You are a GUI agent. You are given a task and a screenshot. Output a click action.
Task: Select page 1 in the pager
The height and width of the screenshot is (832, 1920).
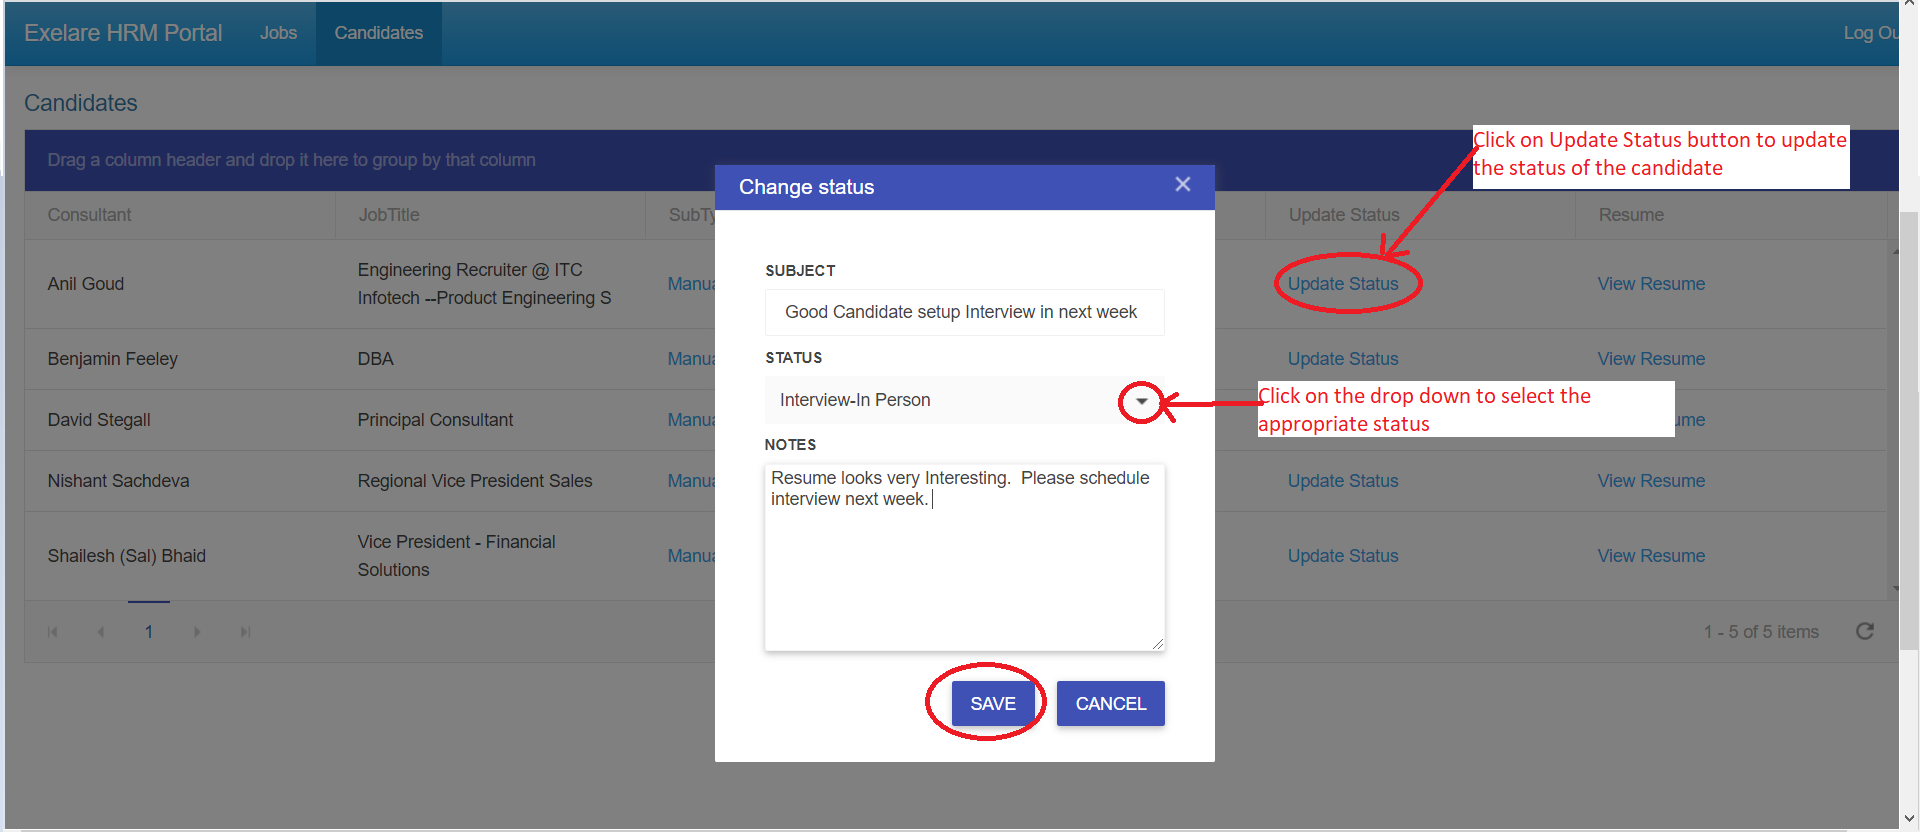[149, 632]
